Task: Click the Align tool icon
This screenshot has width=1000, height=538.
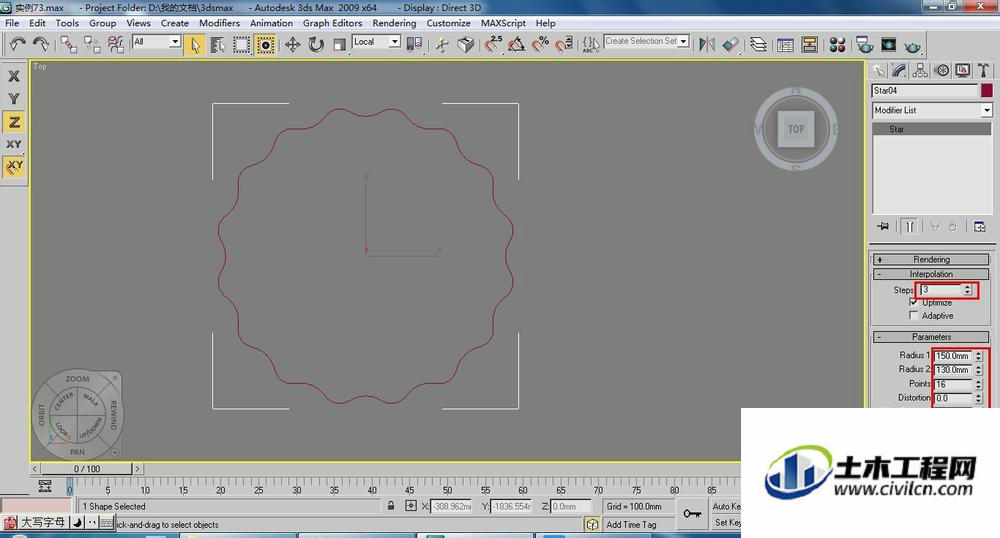Action: (730, 45)
